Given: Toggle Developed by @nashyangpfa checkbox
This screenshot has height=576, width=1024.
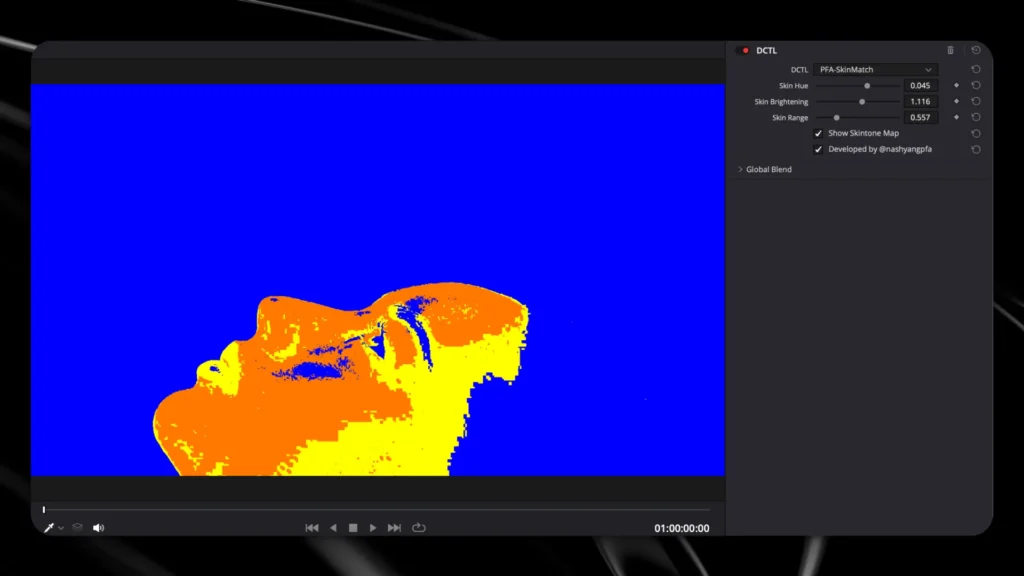Looking at the screenshot, I should pos(818,150).
